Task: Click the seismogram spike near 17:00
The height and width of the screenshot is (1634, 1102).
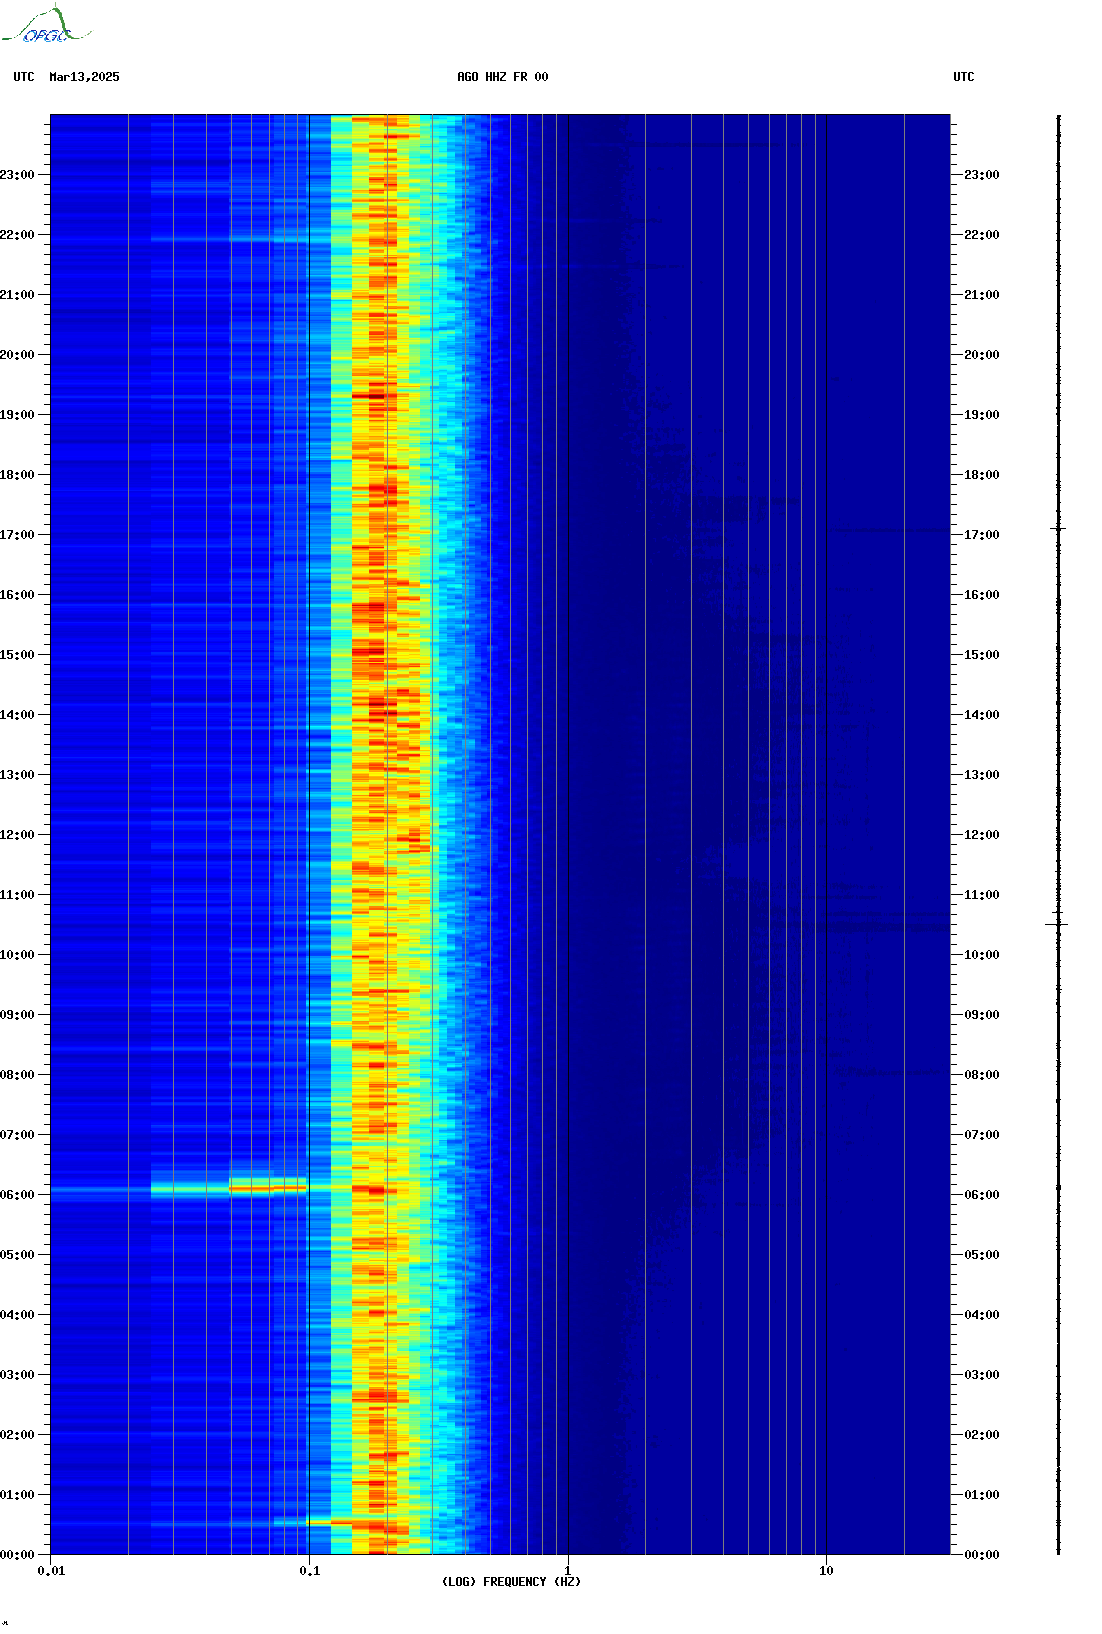Action: click(1058, 528)
